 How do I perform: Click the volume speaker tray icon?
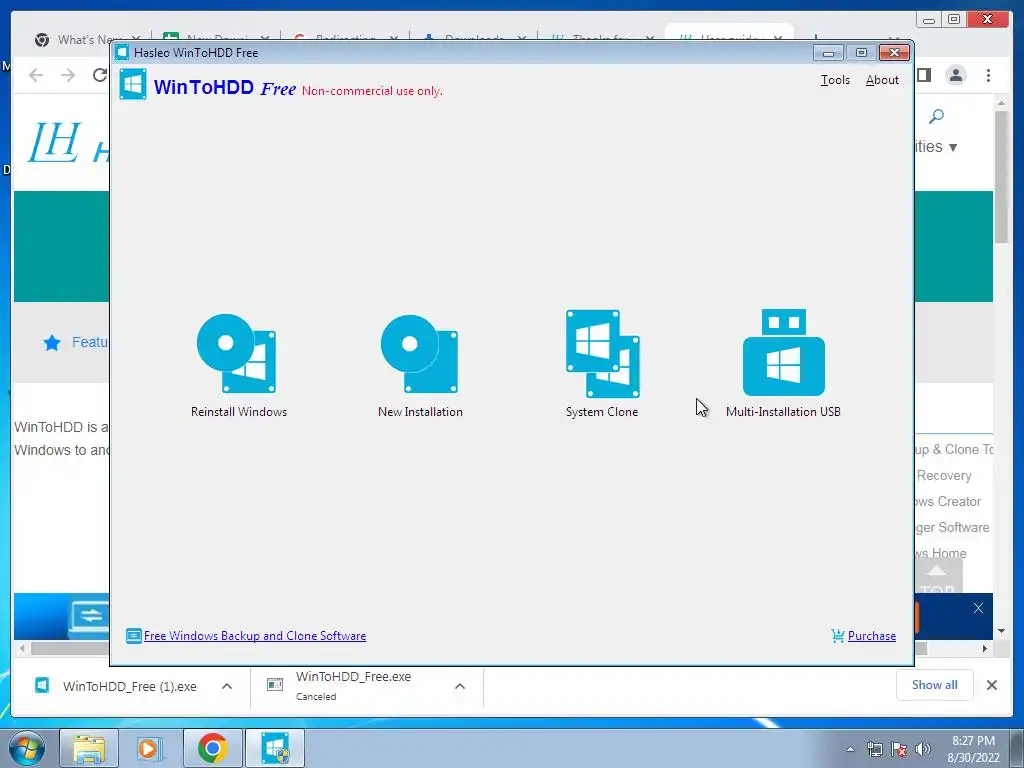923,749
